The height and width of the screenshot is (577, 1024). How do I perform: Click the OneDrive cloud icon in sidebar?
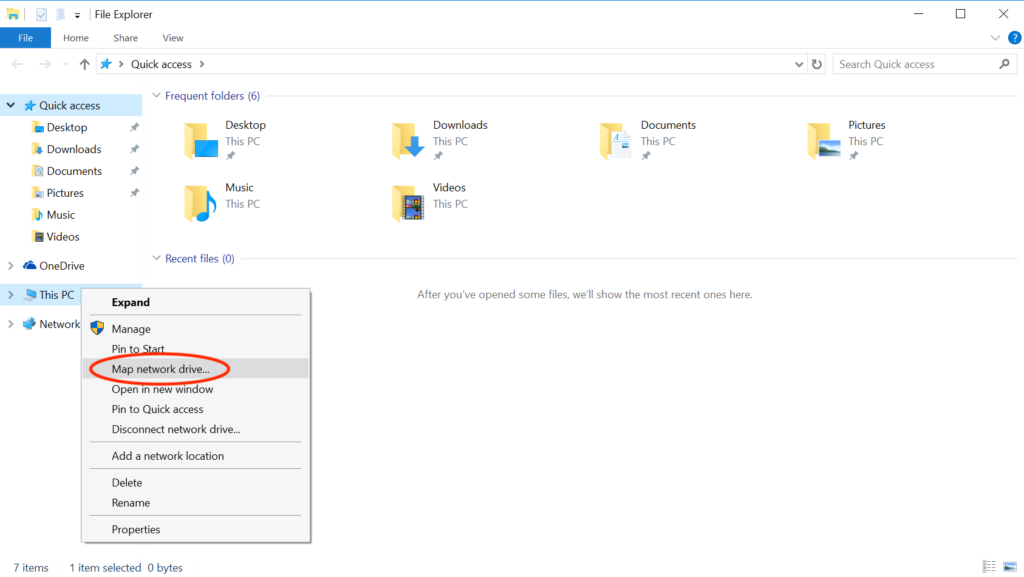[29, 266]
